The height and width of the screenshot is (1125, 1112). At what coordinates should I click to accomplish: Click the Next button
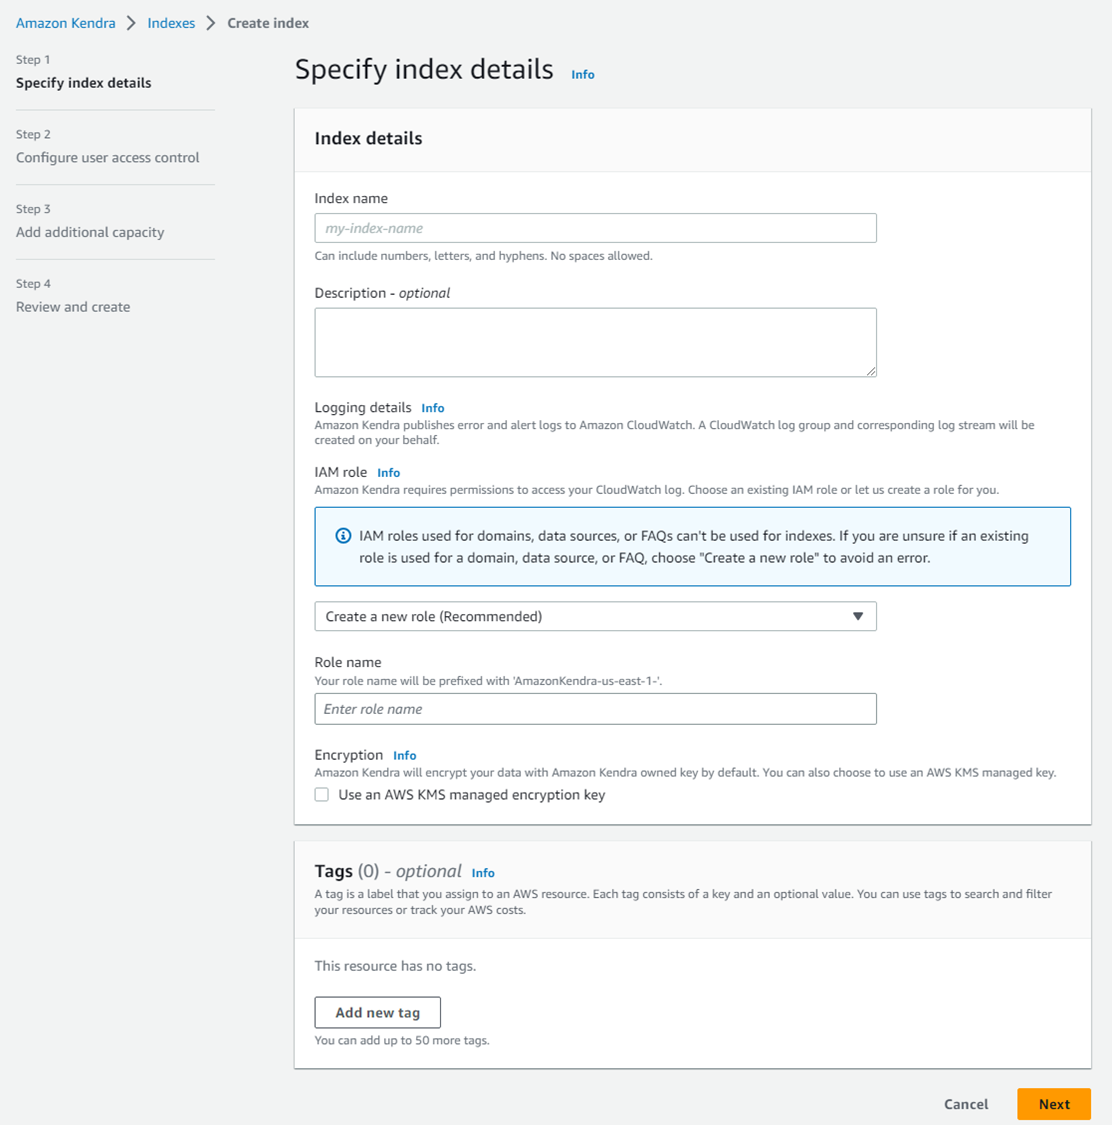pos(1054,1104)
